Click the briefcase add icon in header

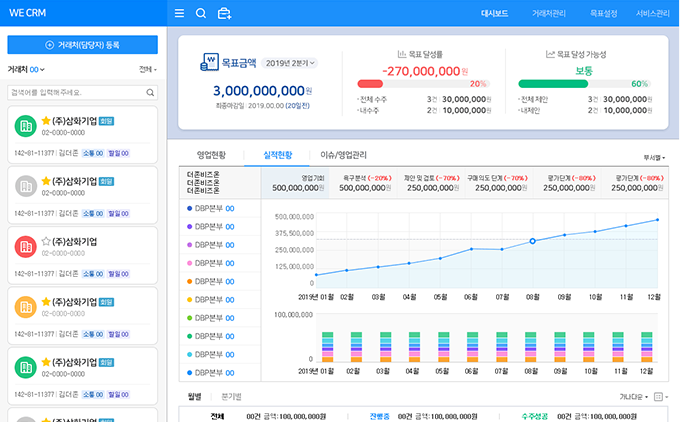pos(224,13)
